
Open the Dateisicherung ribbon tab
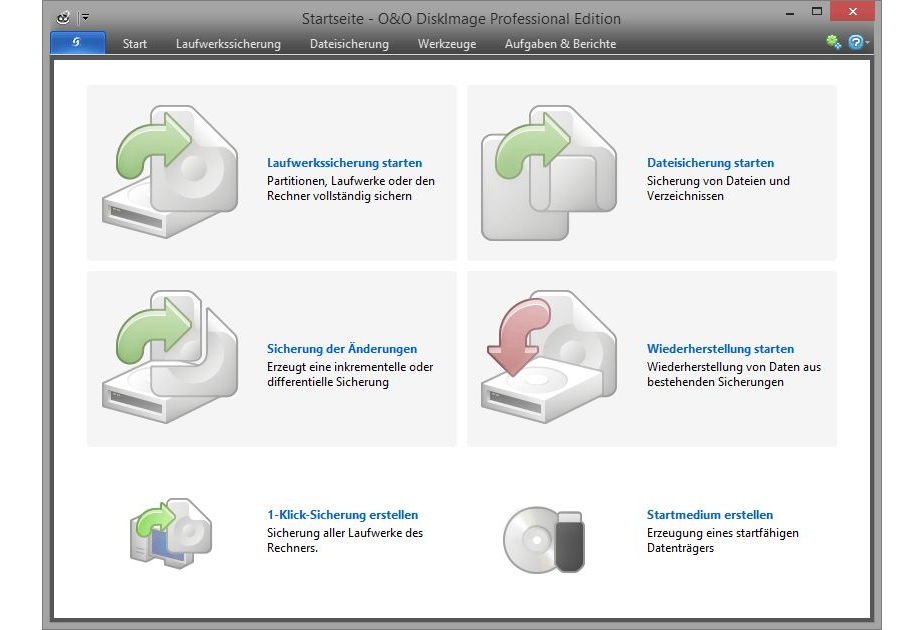pyautogui.click(x=349, y=44)
